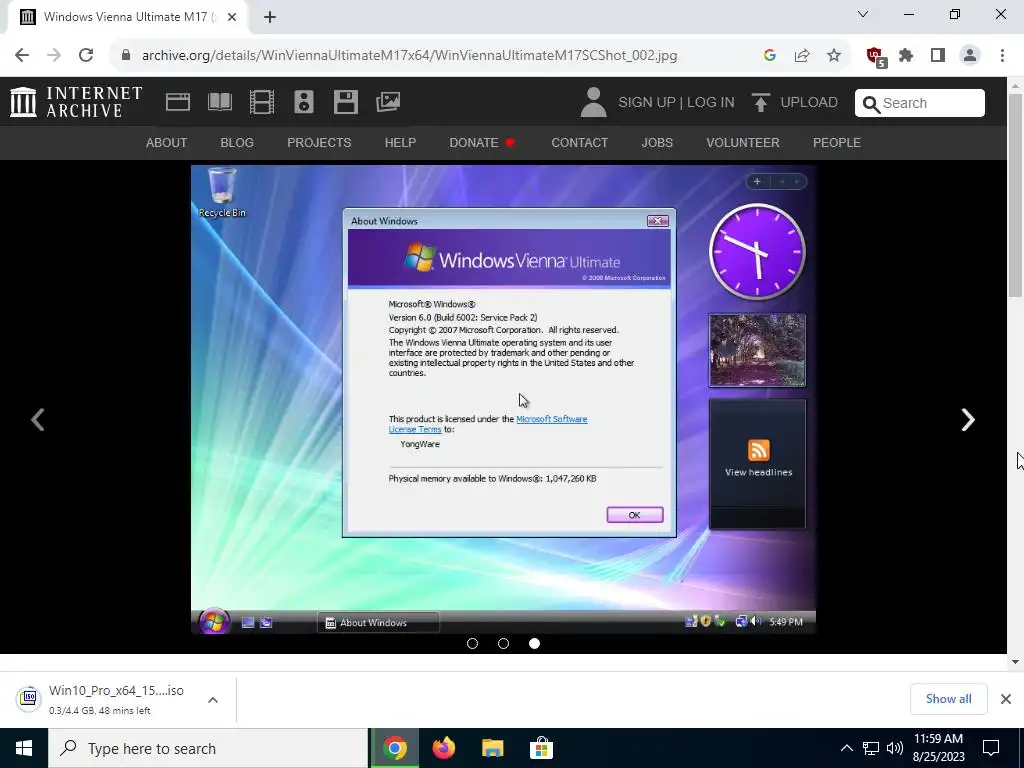Select the first carousel dot
The image size is (1024, 768).
(472, 643)
